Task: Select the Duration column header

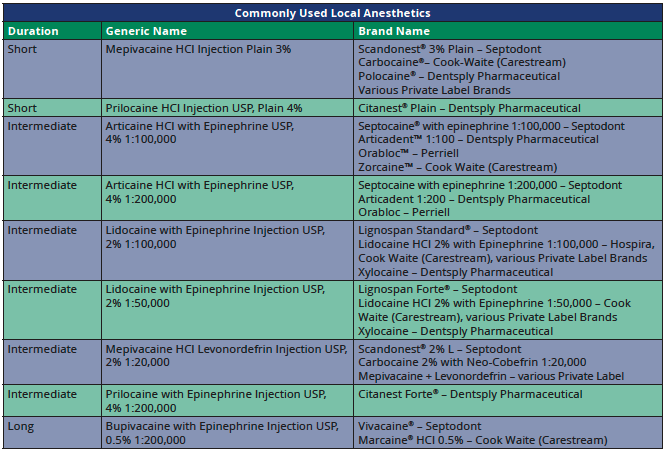Action: (x=33, y=31)
